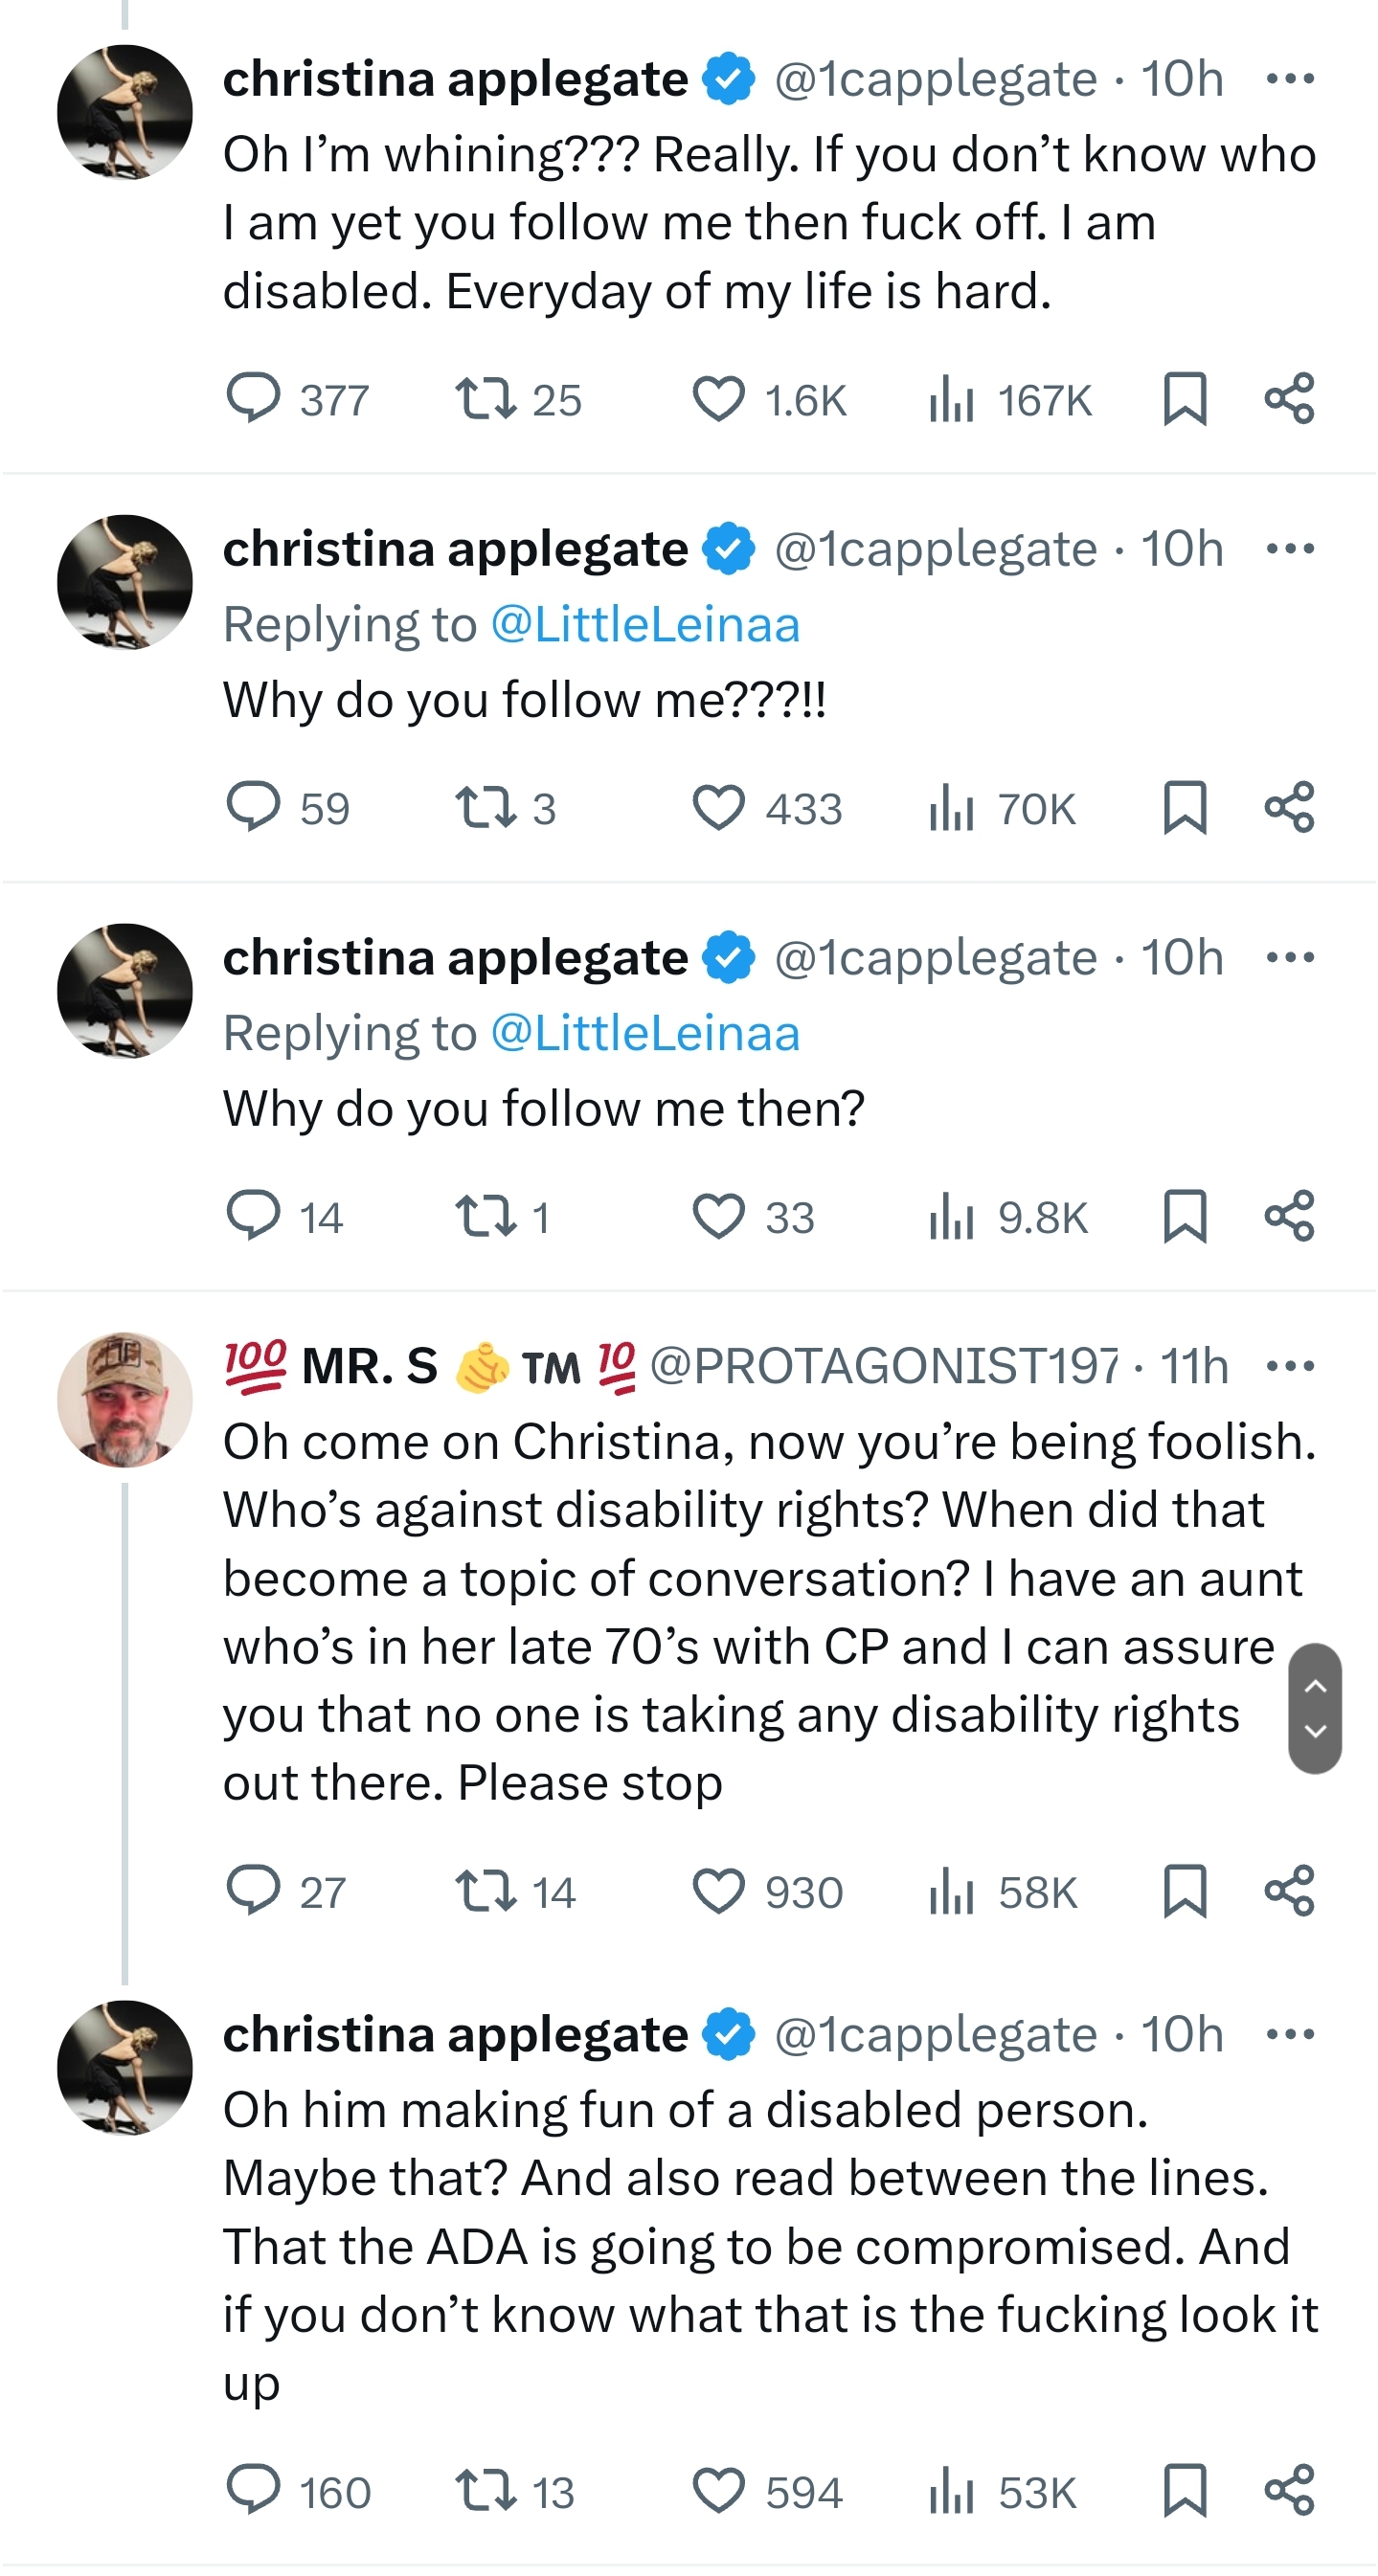Like the "Oh I'm whining???" tweet
The height and width of the screenshot is (2576, 1378).
(x=718, y=399)
